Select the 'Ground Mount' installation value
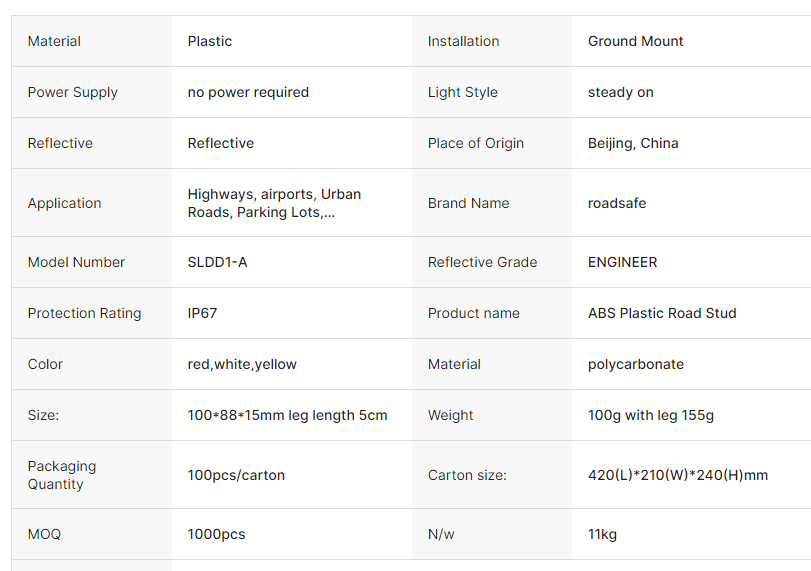811x571 pixels. pos(635,41)
